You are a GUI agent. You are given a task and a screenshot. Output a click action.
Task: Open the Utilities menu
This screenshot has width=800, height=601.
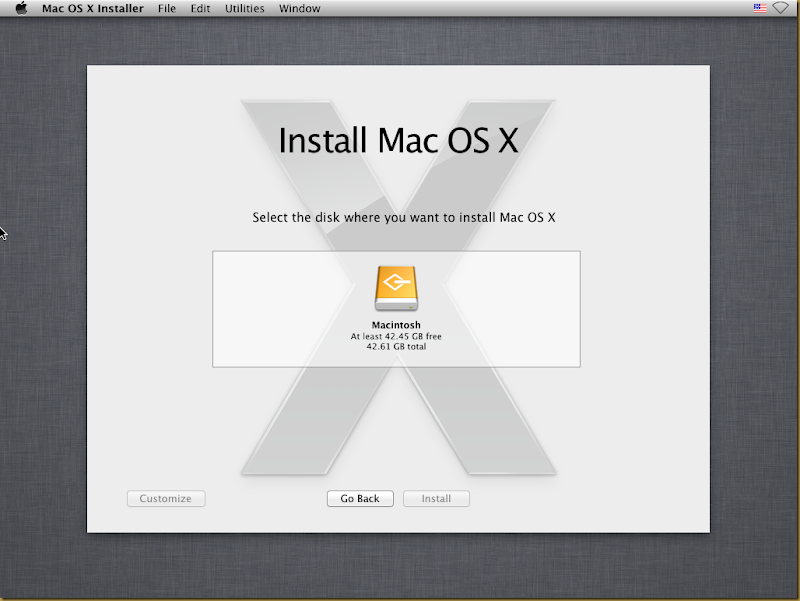tap(245, 9)
